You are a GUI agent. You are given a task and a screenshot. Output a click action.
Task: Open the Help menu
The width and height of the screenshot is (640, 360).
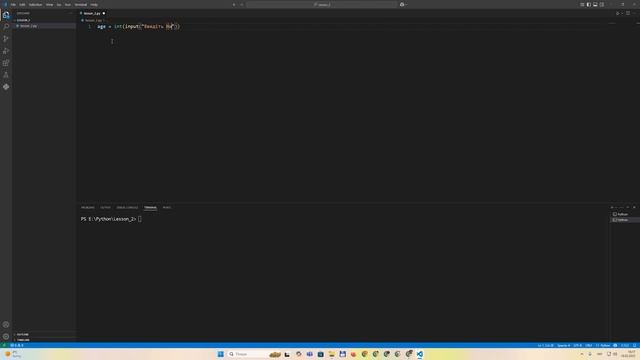[x=94, y=4]
